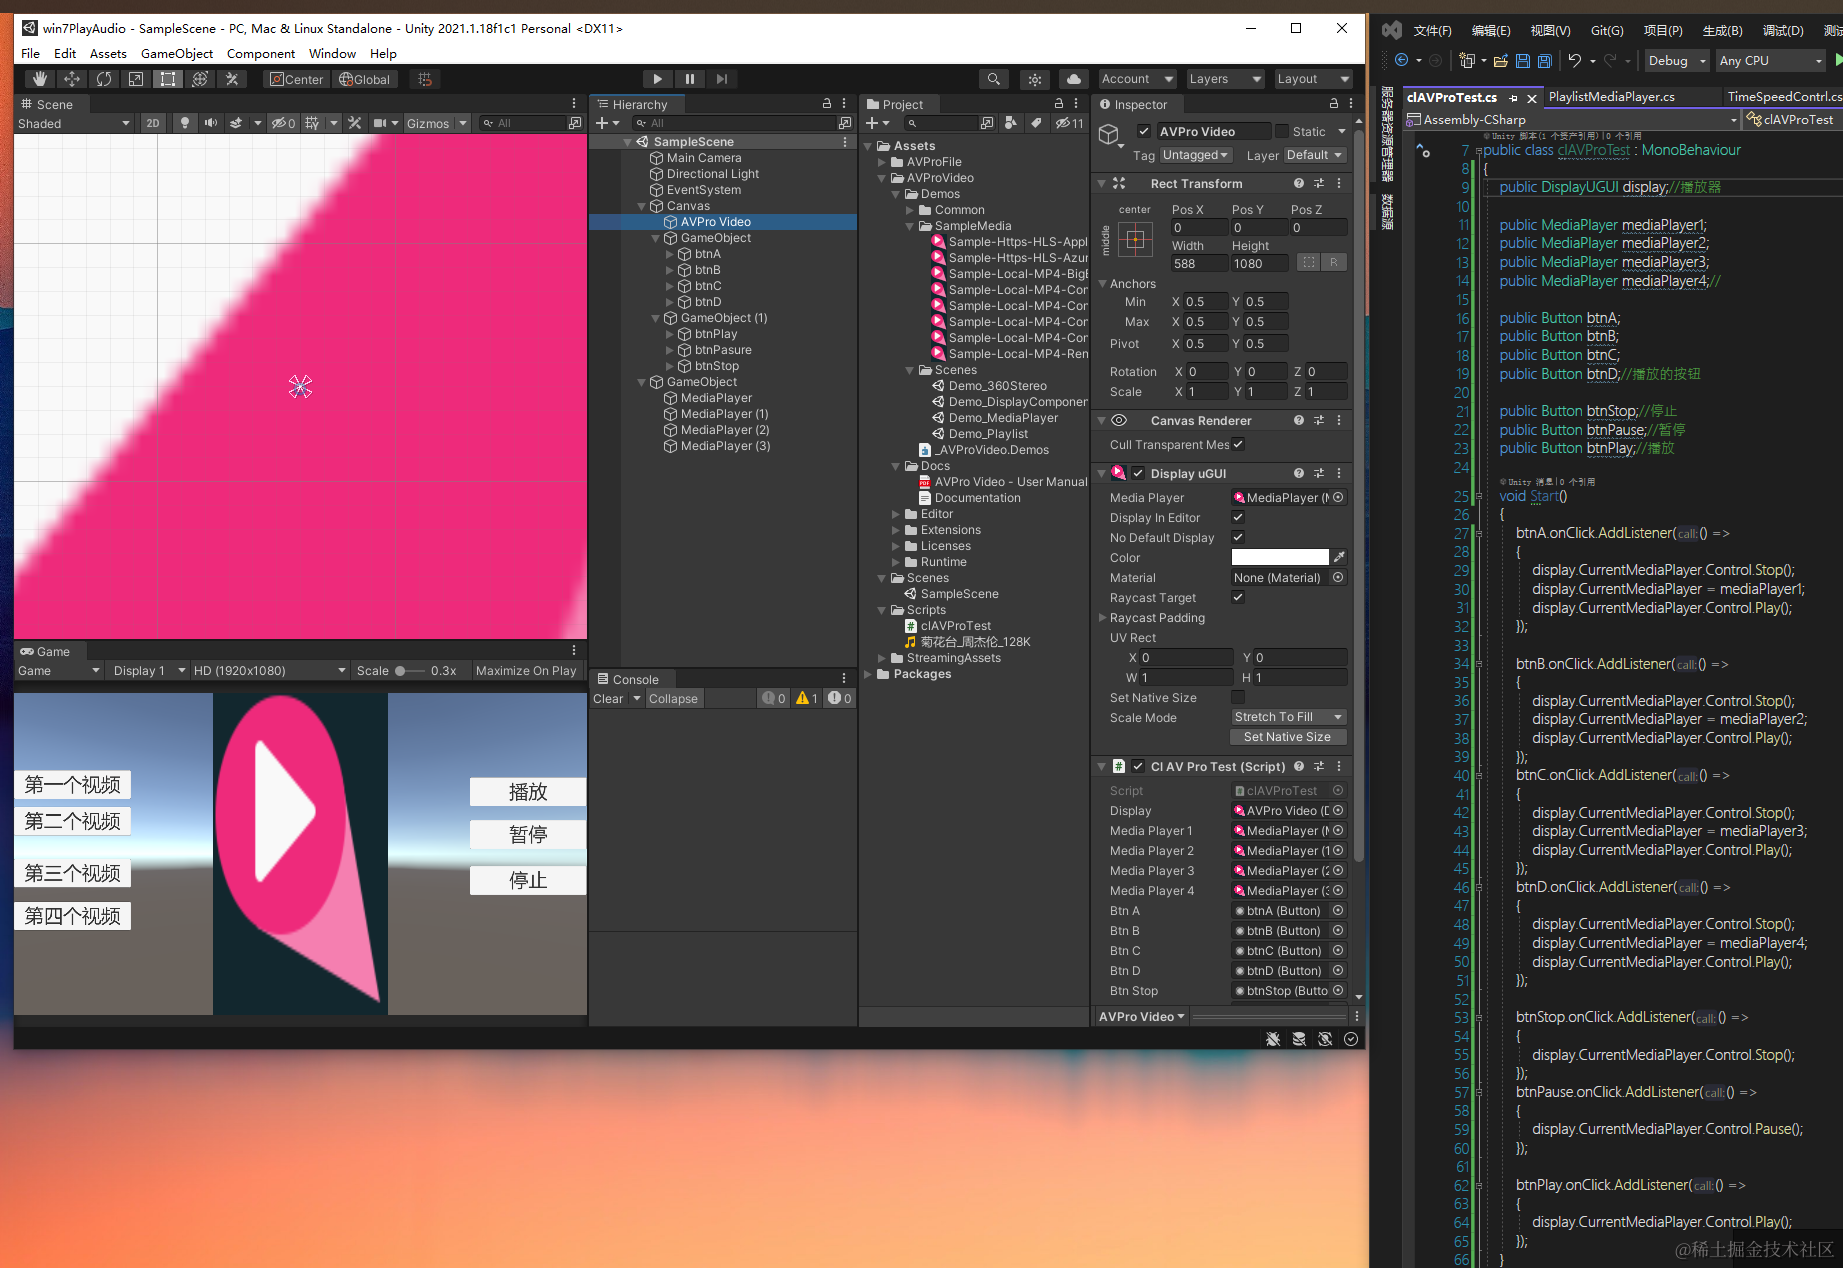Open Scale Mode Stretch To Fill dropdown
Image resolution: width=1843 pixels, height=1268 pixels.
pyautogui.click(x=1289, y=717)
